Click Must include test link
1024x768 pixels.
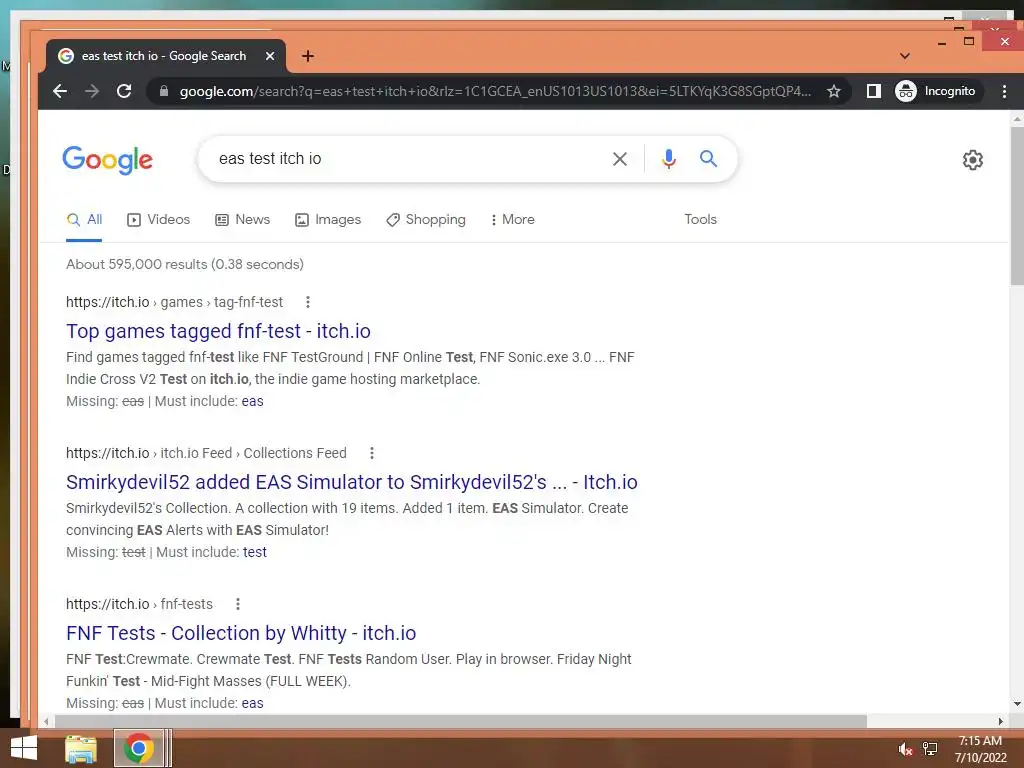point(255,552)
